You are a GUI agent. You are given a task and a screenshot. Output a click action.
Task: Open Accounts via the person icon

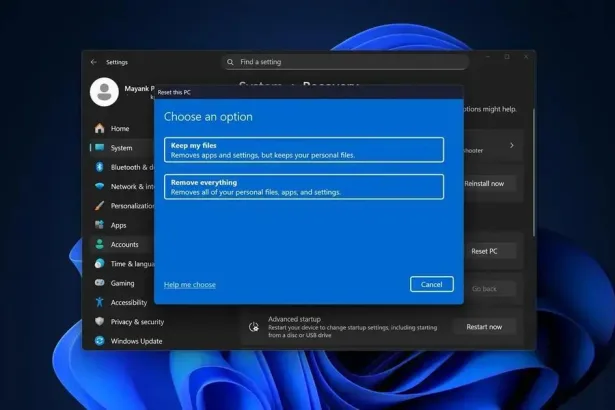pos(99,244)
